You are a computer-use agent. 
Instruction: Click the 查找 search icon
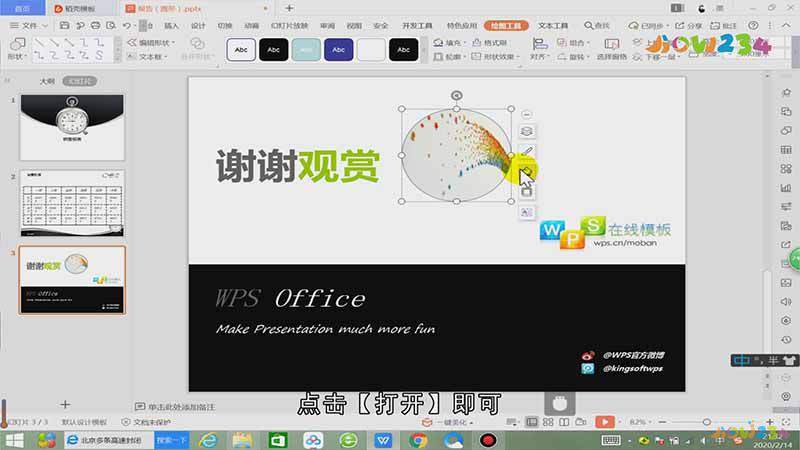click(x=596, y=25)
